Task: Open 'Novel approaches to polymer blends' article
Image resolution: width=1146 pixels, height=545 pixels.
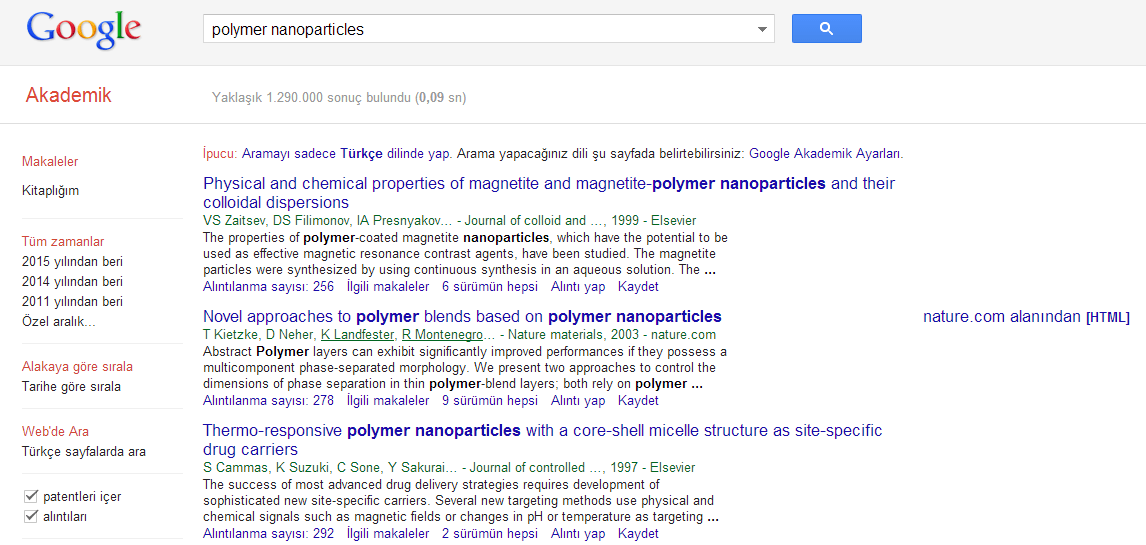Action: pyautogui.click(x=462, y=316)
